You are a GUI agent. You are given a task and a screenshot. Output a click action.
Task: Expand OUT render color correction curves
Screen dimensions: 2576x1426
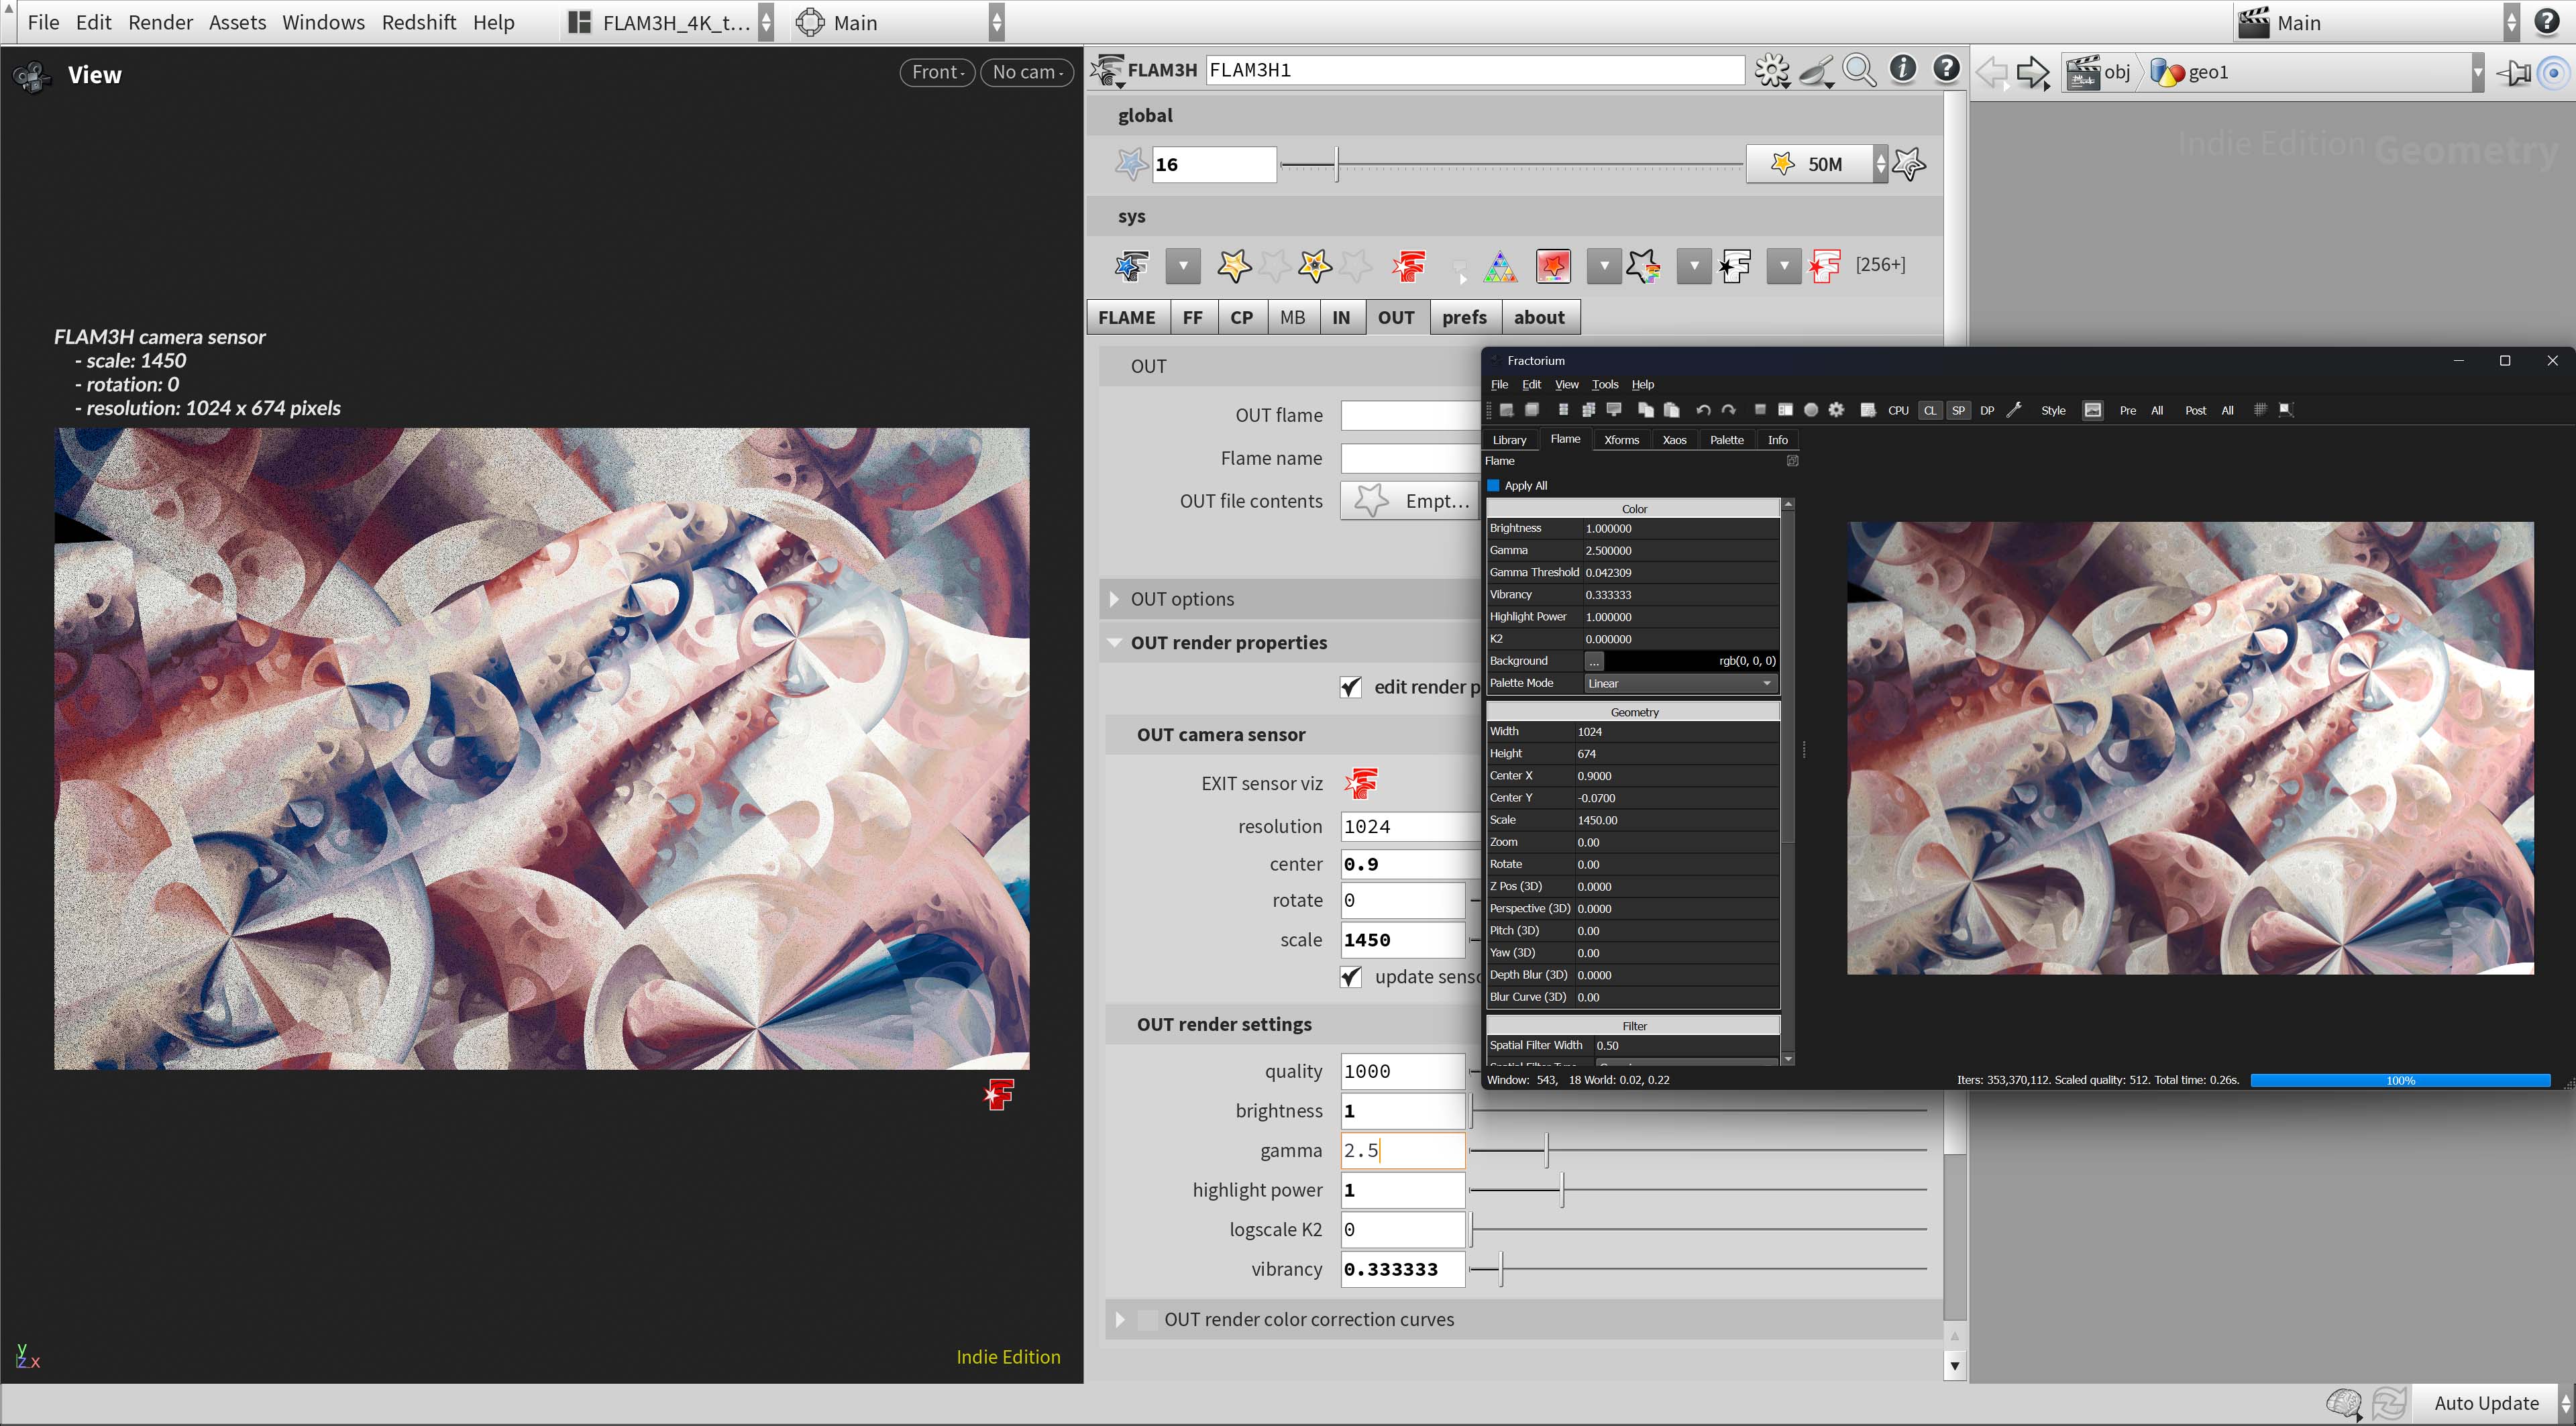(x=1120, y=1319)
